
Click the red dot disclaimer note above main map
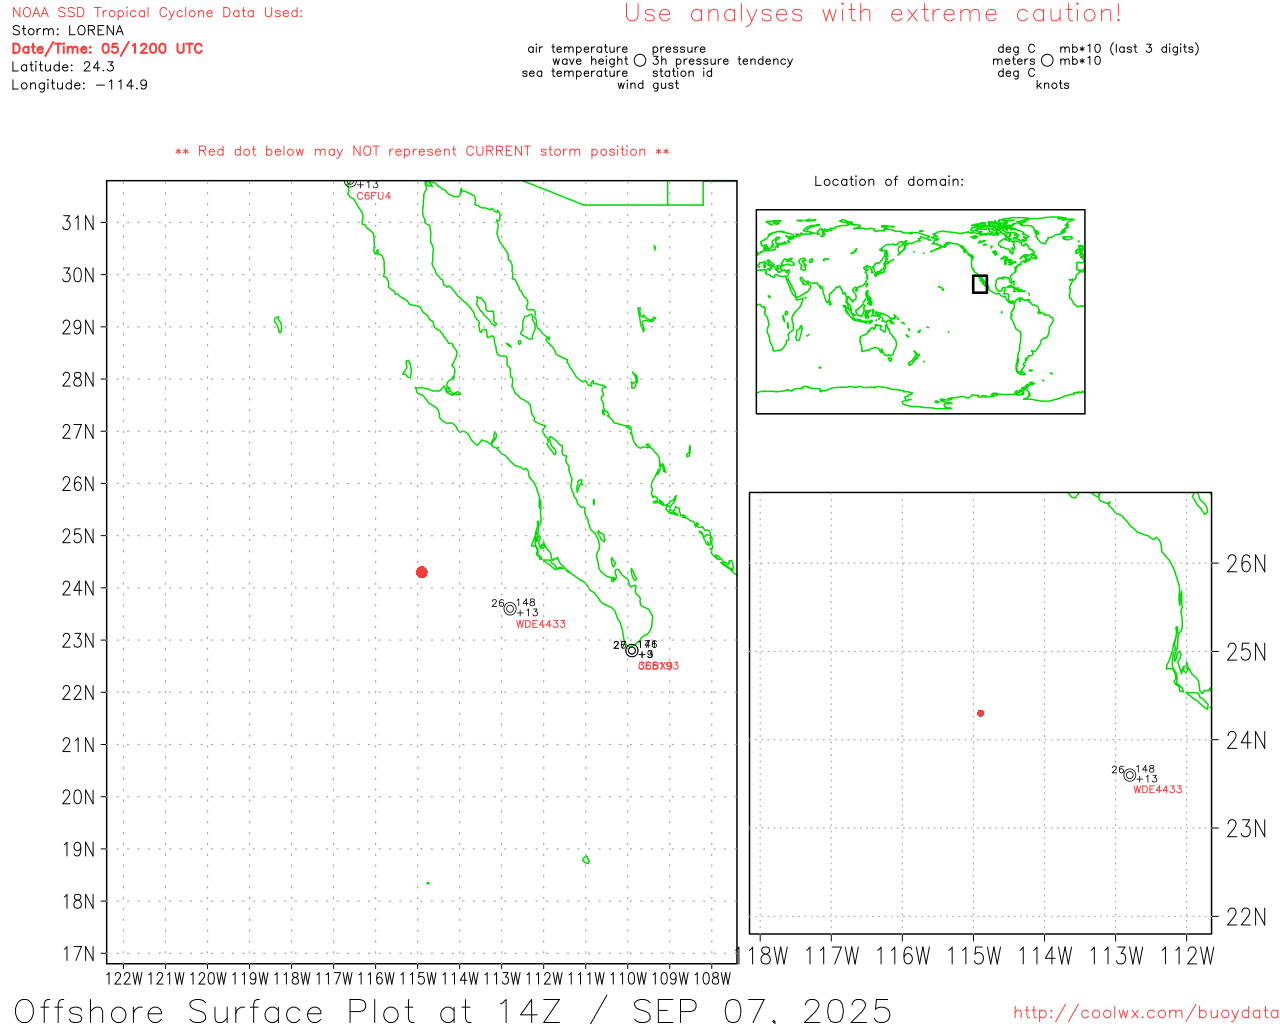tap(422, 151)
